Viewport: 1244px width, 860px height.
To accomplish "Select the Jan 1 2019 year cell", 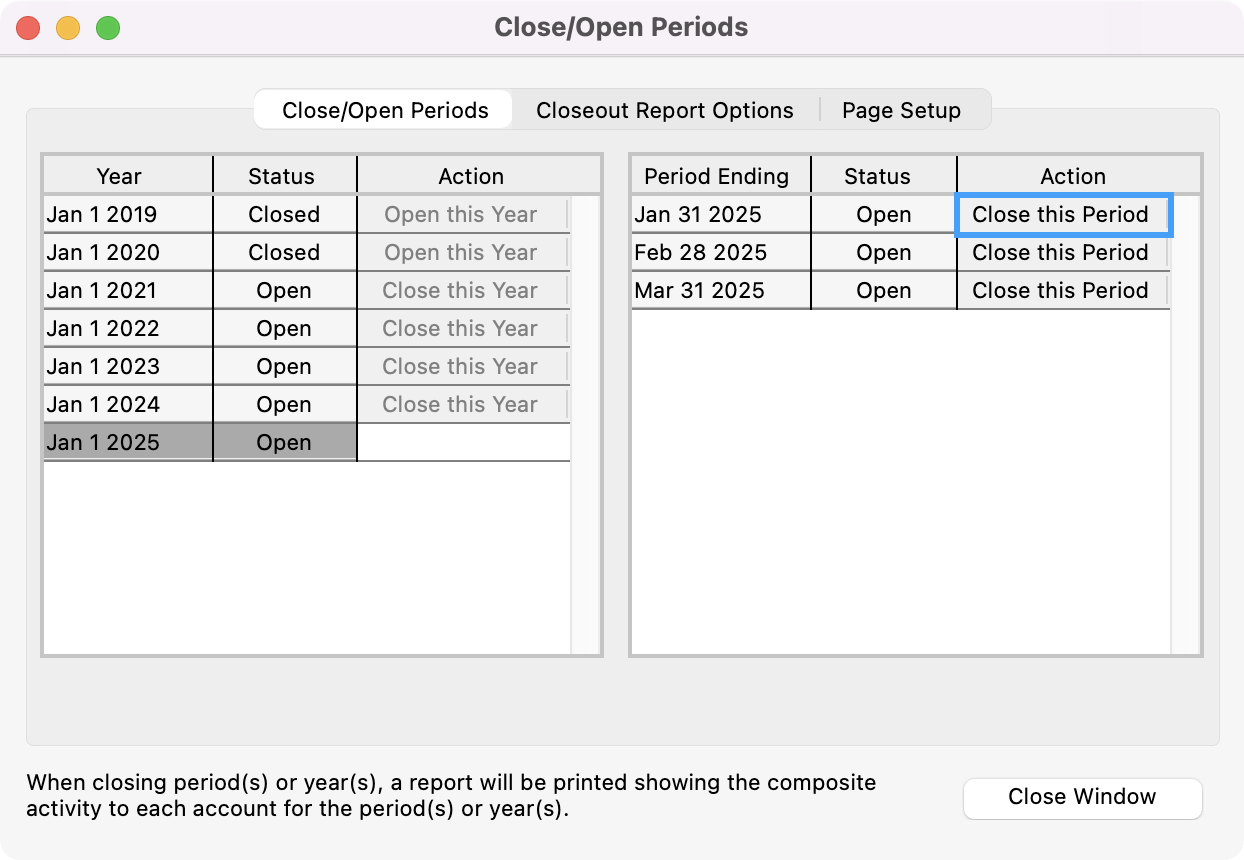I will [127, 215].
